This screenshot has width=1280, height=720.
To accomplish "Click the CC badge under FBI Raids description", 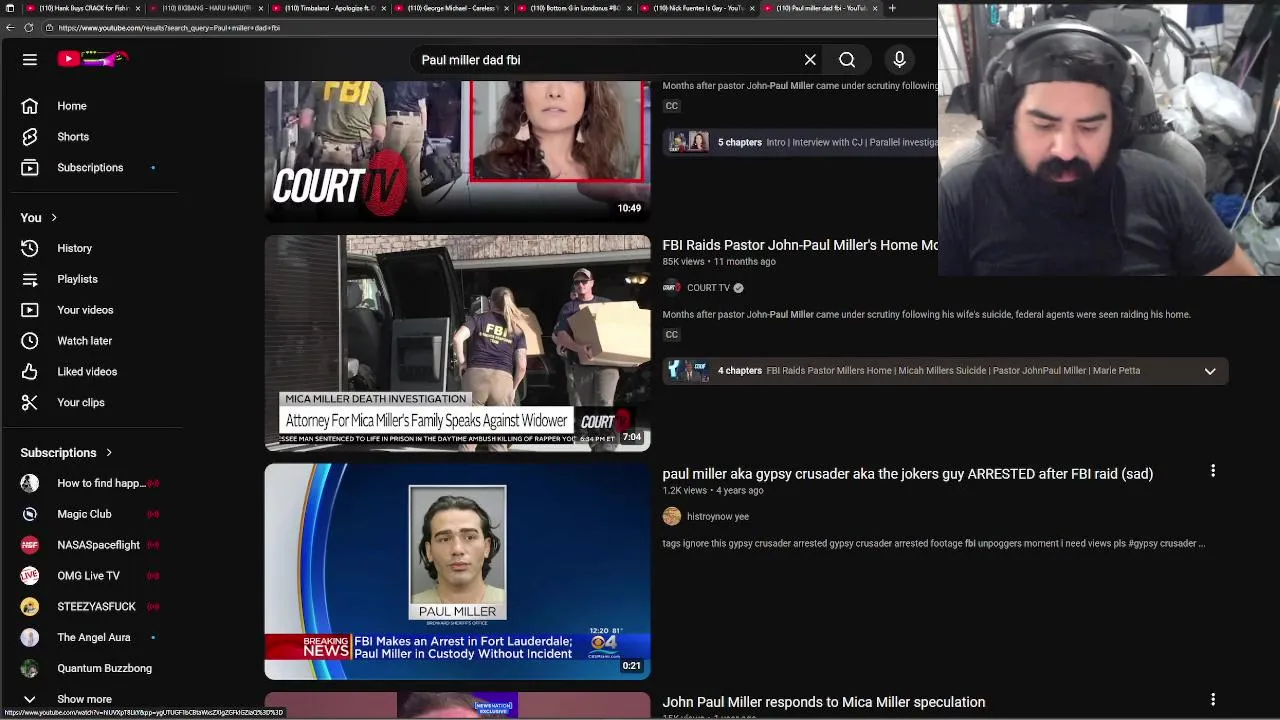I will [x=672, y=335].
